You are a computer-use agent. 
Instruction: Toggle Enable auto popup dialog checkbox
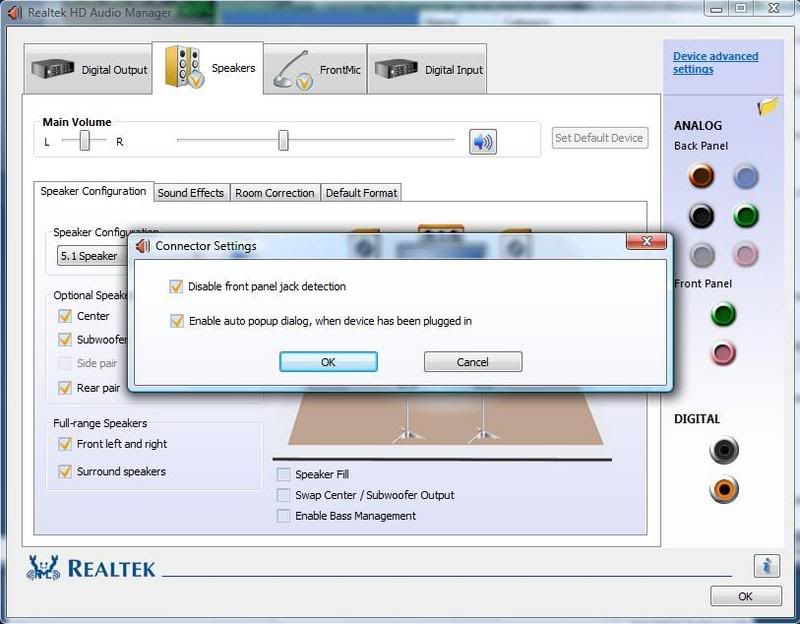177,321
